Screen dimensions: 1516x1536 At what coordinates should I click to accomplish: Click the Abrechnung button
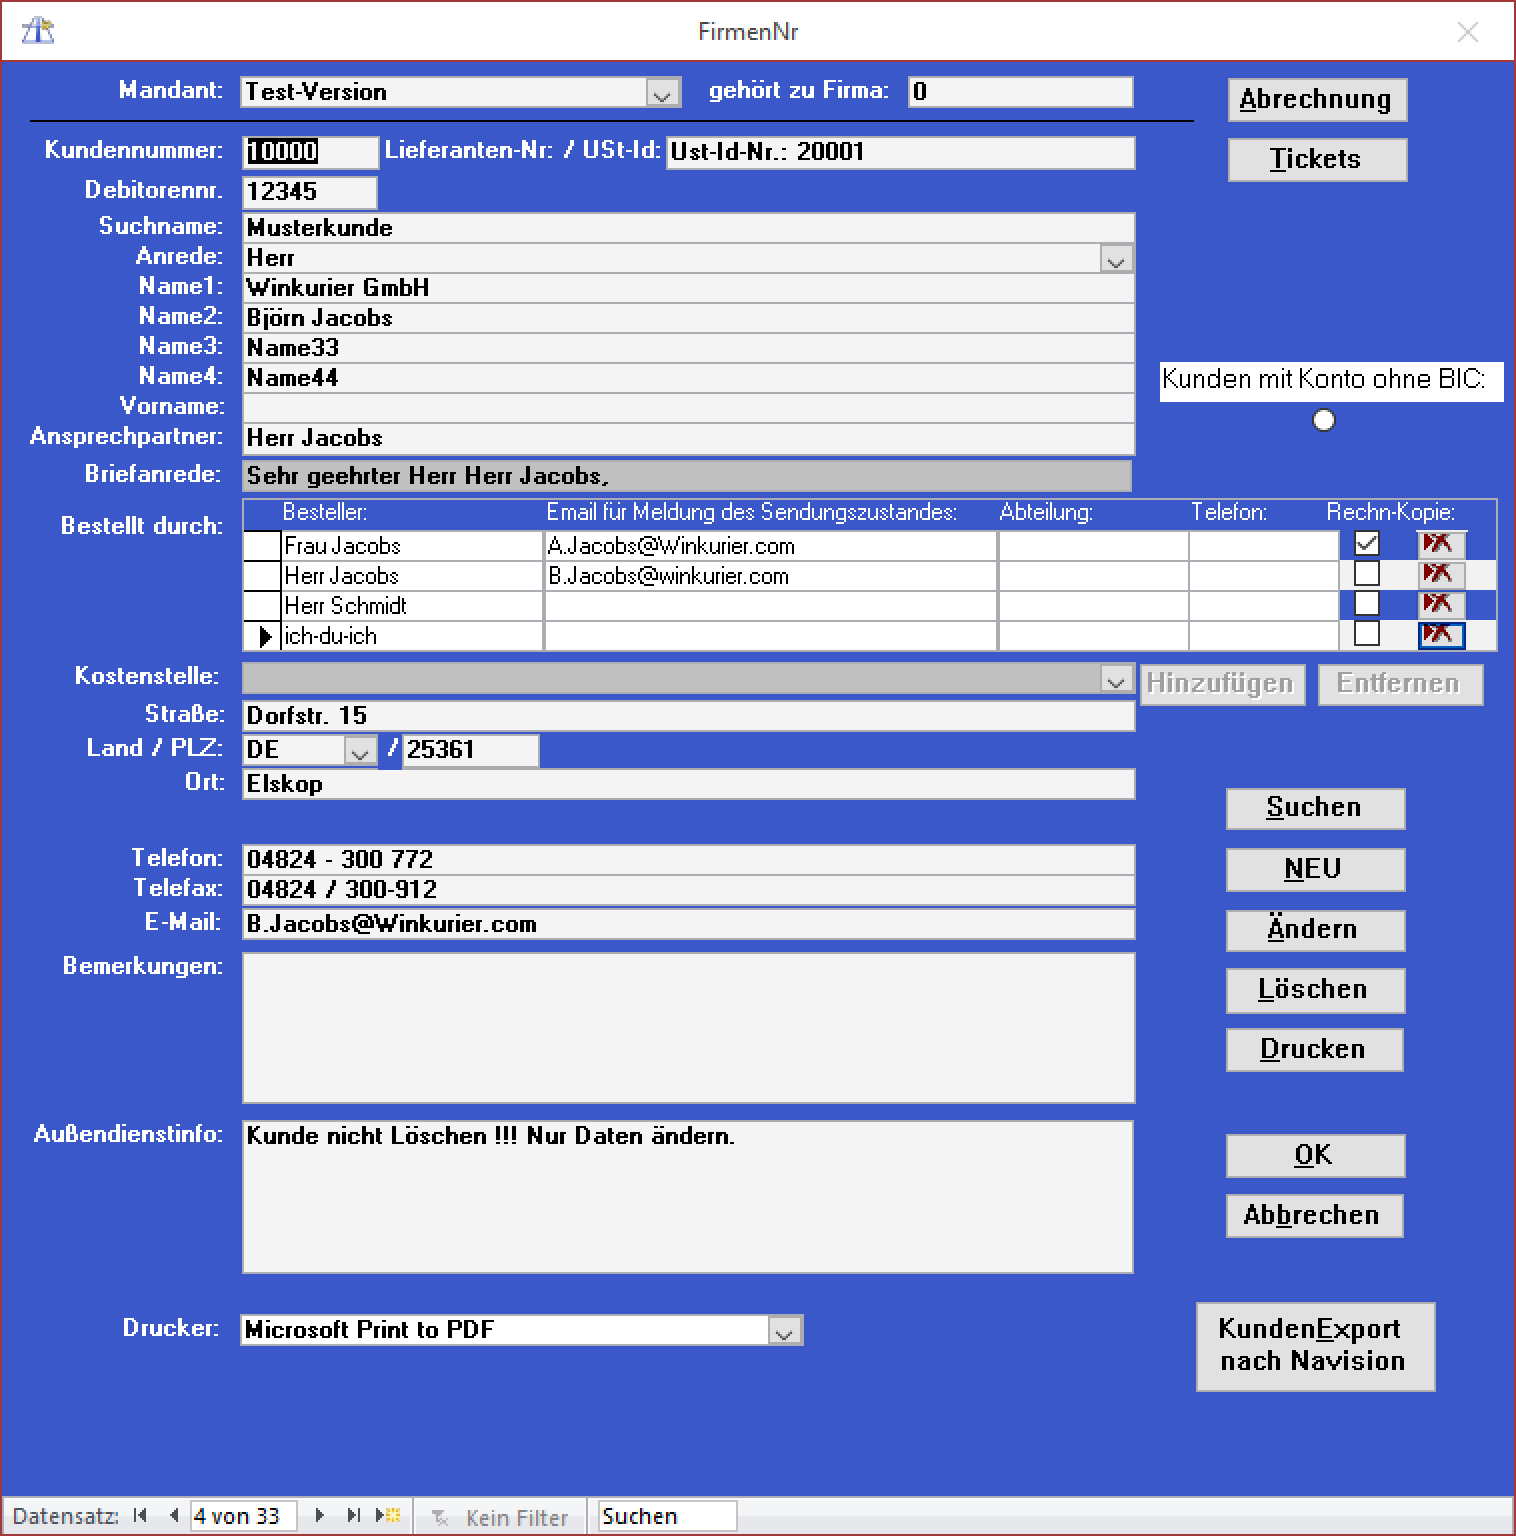(1316, 100)
